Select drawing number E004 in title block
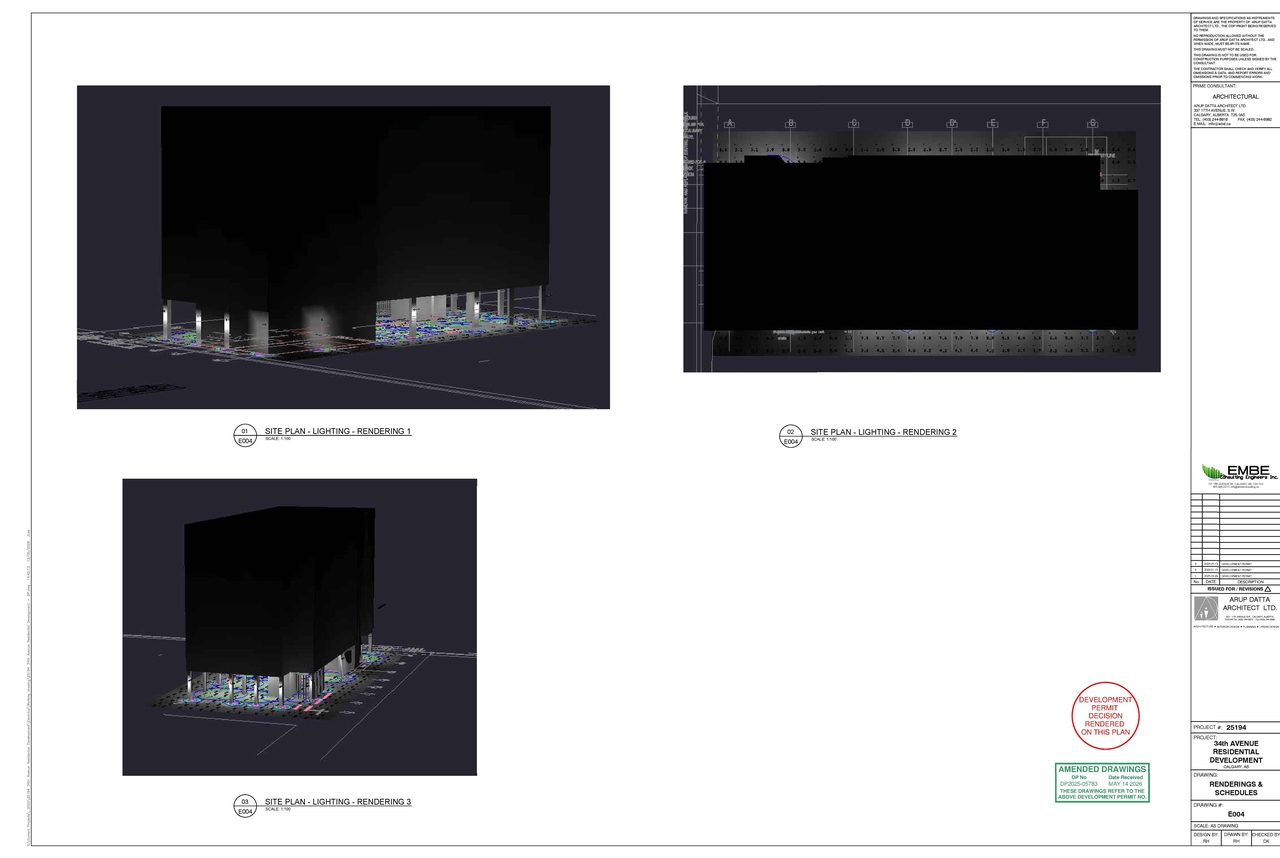The width and height of the screenshot is (1280, 858). 1236,814
